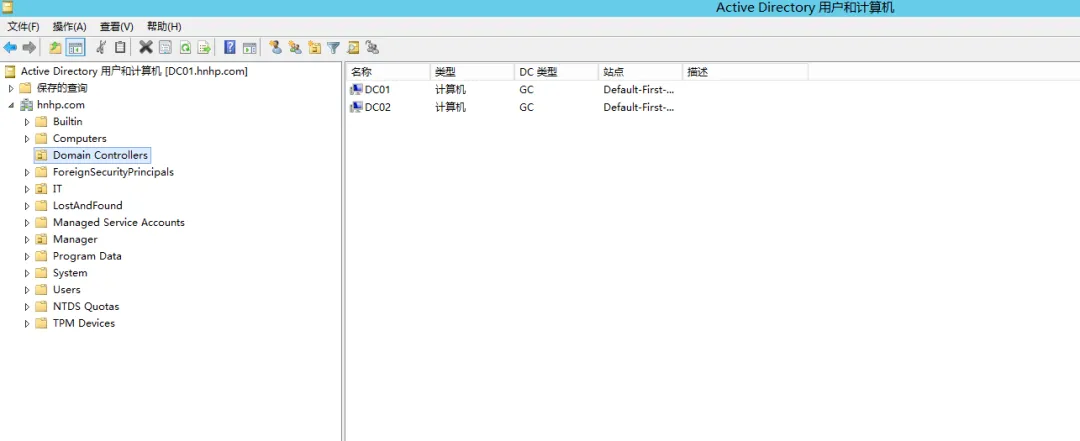Sort by the 站点 column header

click(641, 72)
